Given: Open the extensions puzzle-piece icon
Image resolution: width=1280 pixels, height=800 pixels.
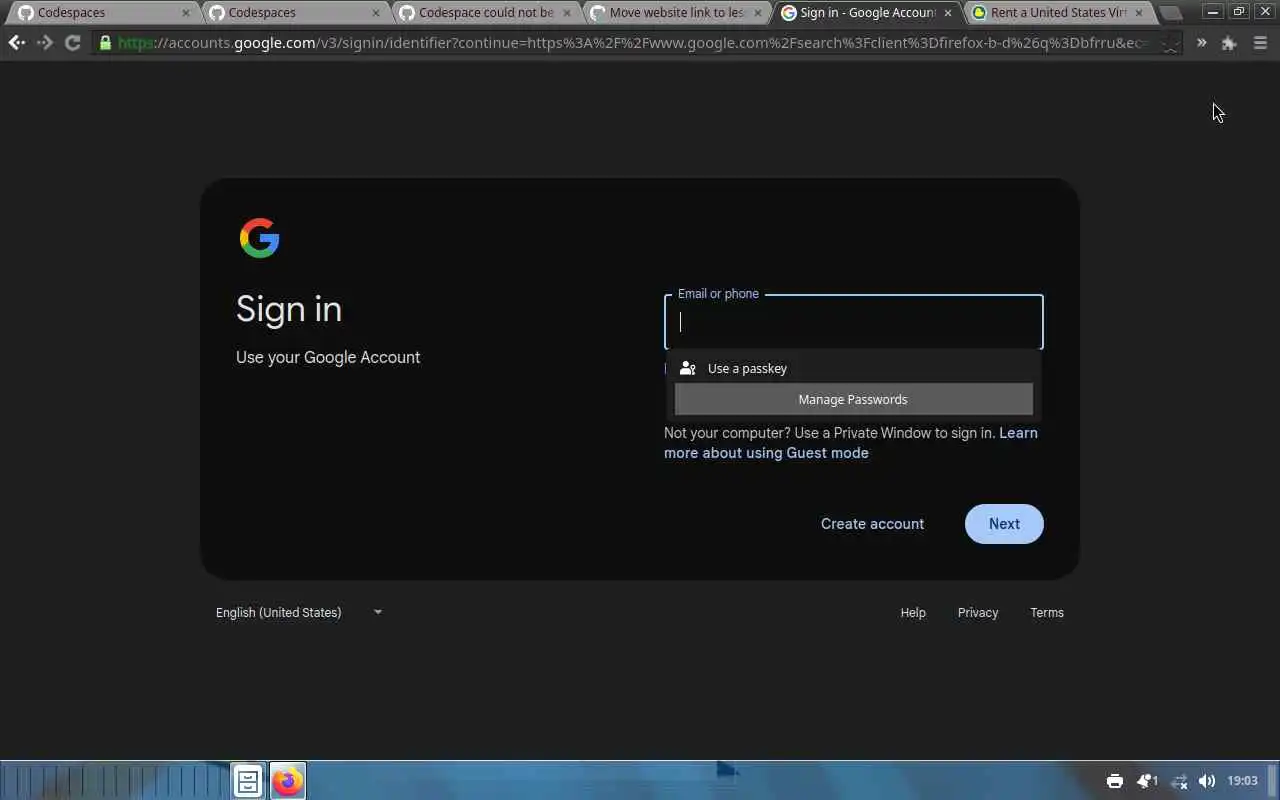Looking at the screenshot, I should (1229, 43).
